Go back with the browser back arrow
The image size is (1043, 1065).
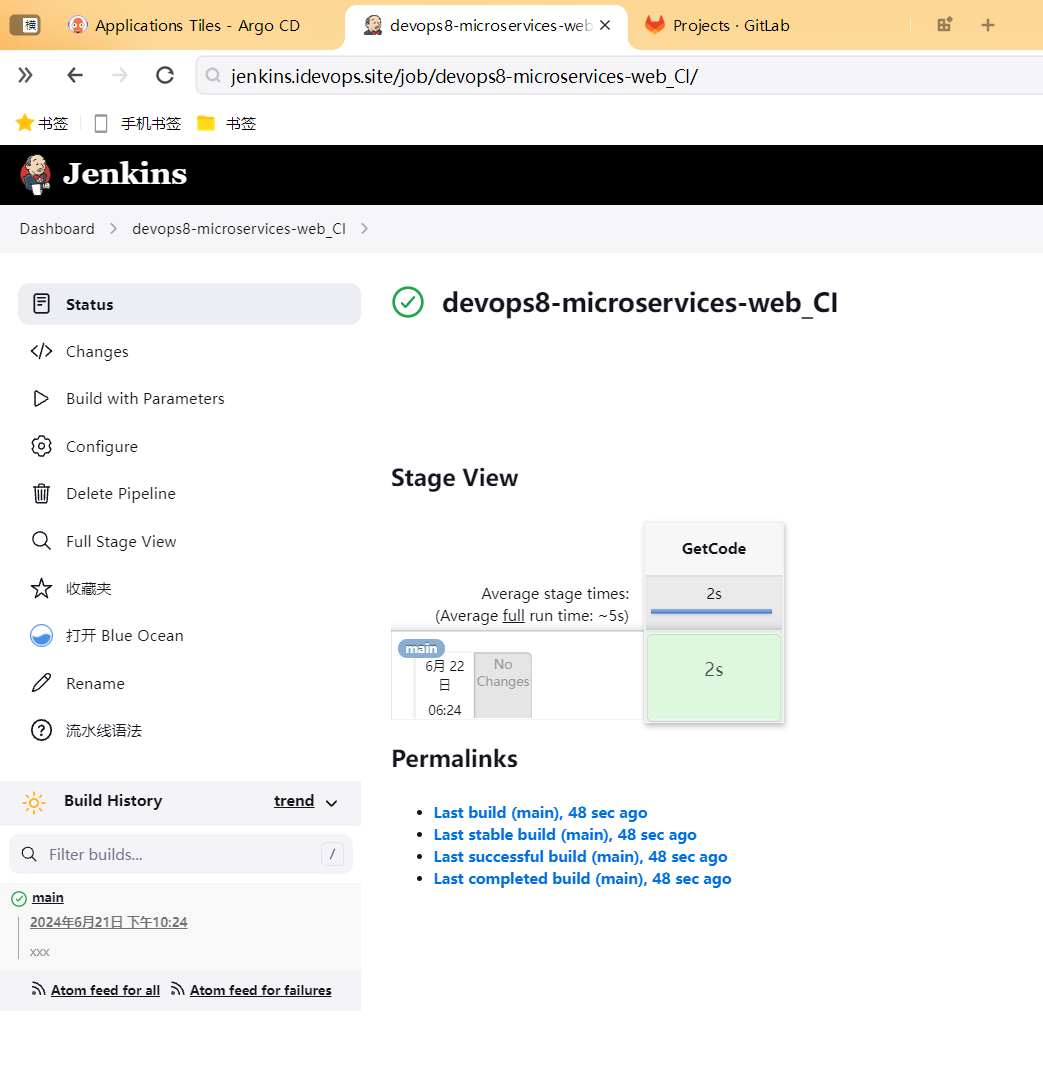click(x=75, y=75)
